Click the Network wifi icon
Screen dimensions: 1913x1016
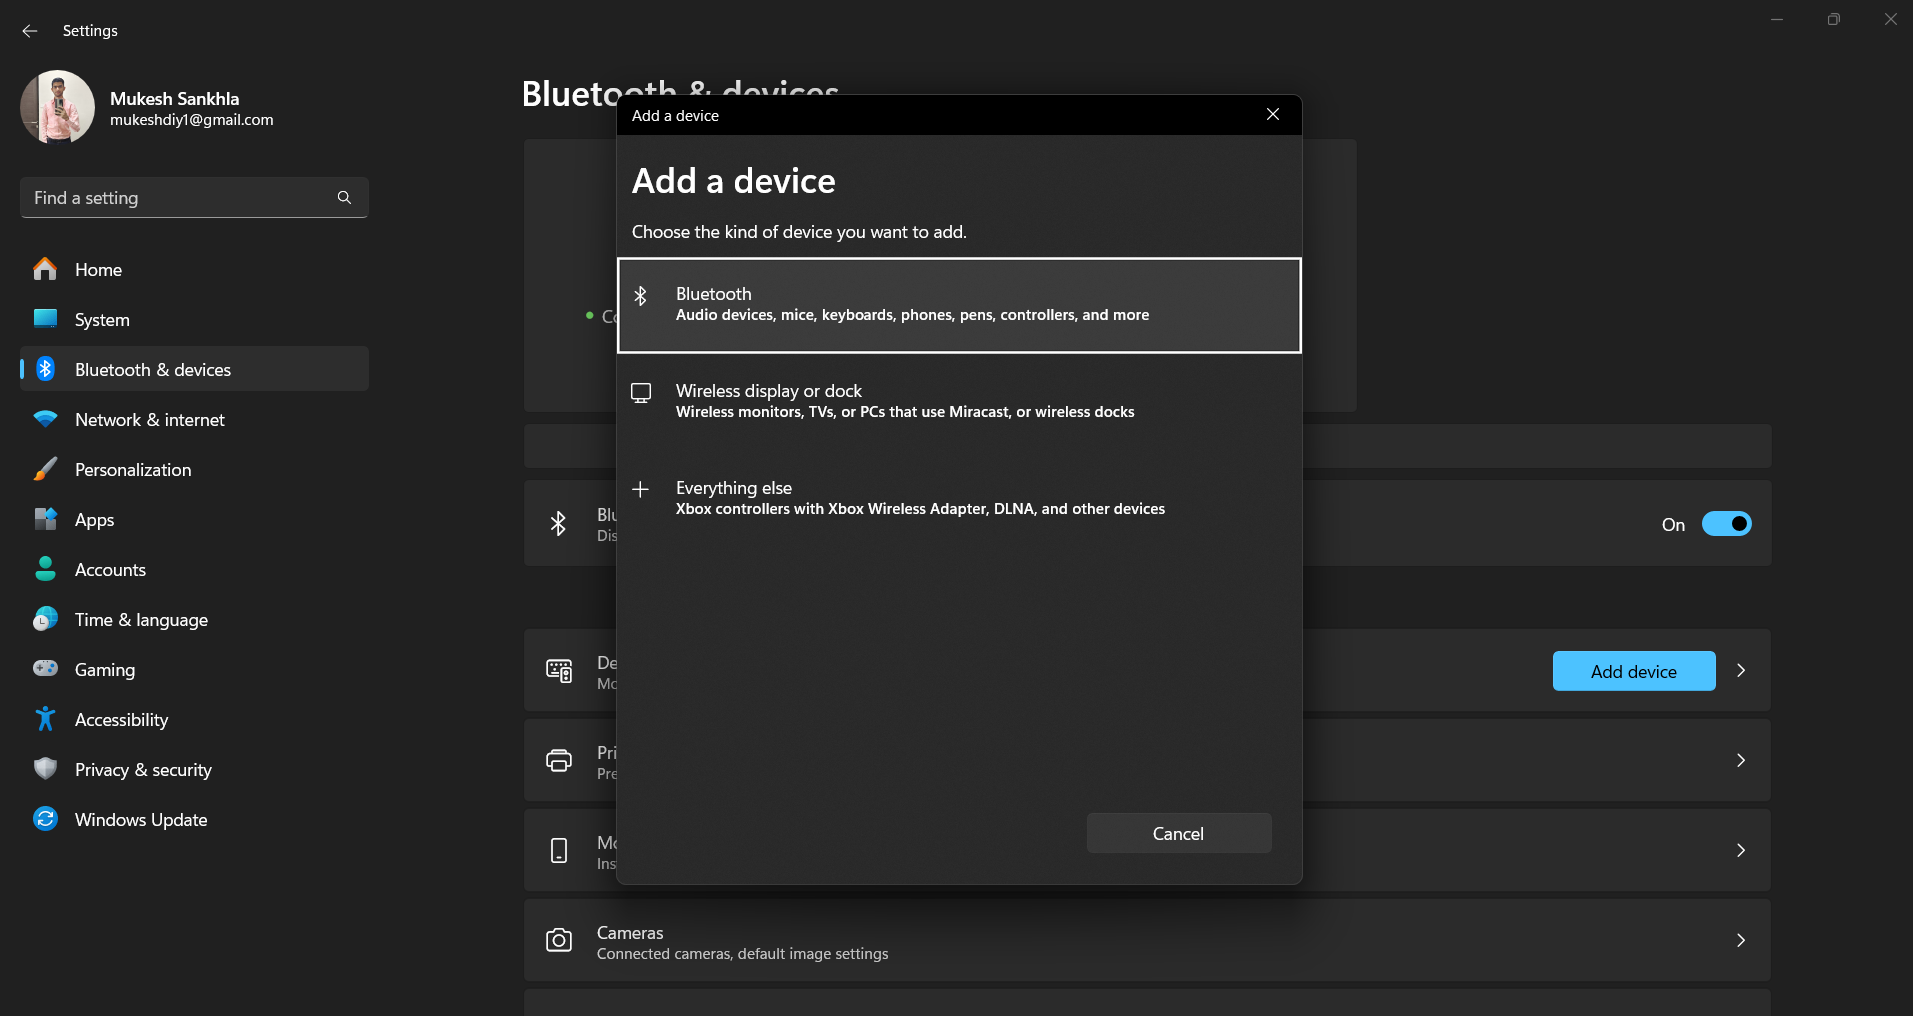point(45,419)
